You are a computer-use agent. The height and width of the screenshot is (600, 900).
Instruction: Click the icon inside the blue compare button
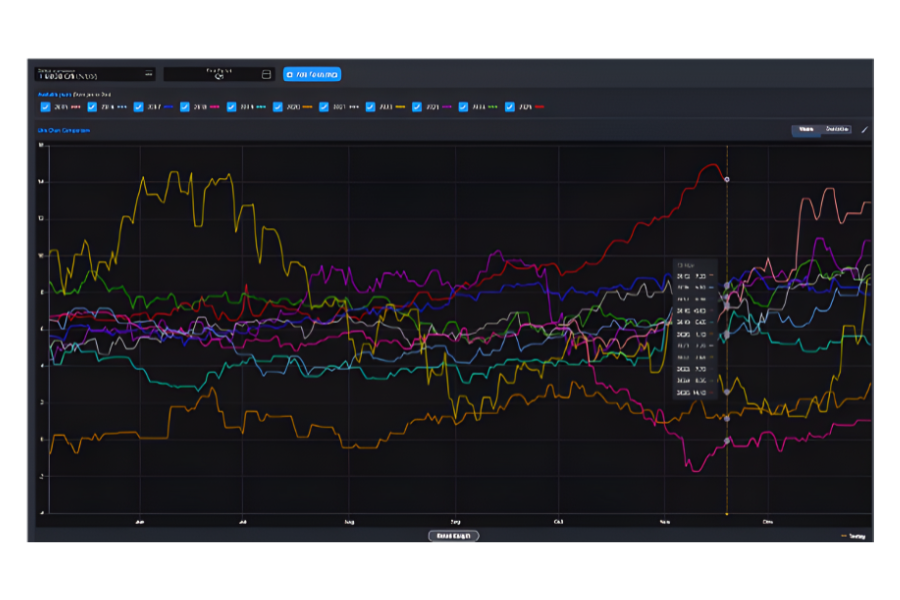point(289,73)
